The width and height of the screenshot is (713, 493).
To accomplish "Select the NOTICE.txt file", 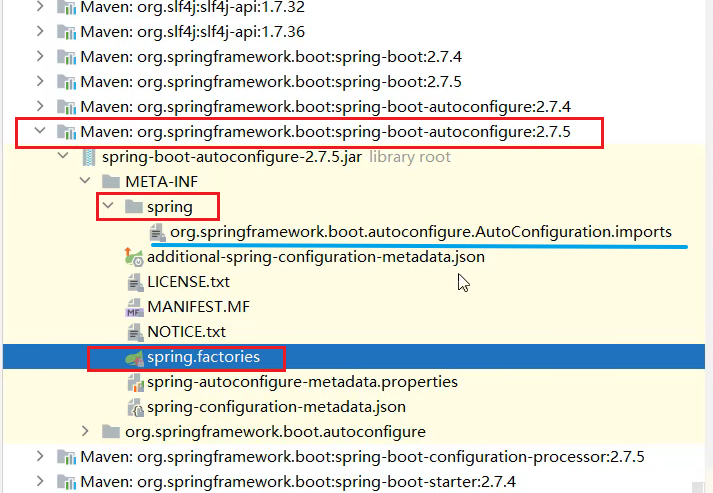I will (x=186, y=332).
